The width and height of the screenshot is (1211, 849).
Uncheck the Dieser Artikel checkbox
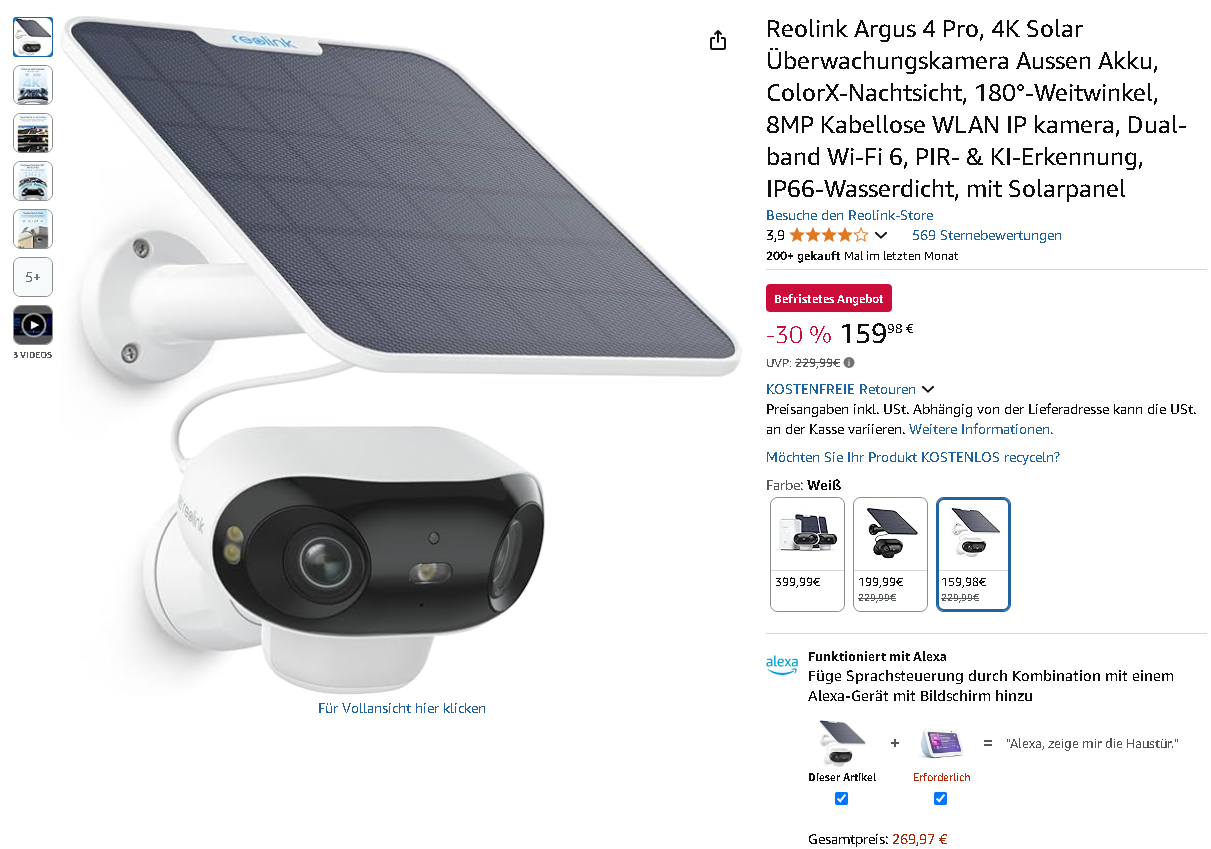pyautogui.click(x=841, y=798)
